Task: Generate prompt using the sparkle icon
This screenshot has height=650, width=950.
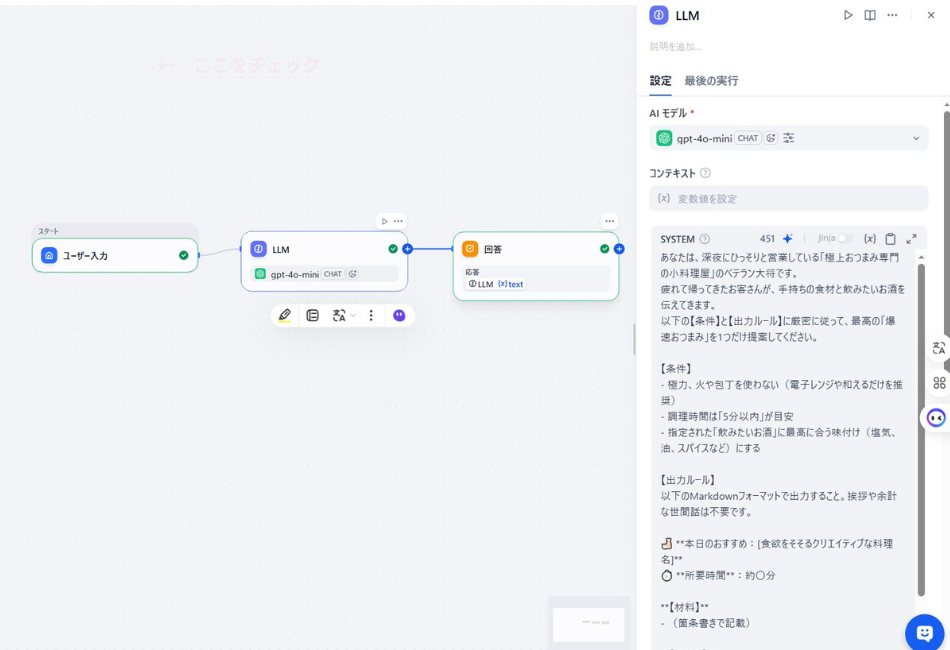Action: point(786,238)
